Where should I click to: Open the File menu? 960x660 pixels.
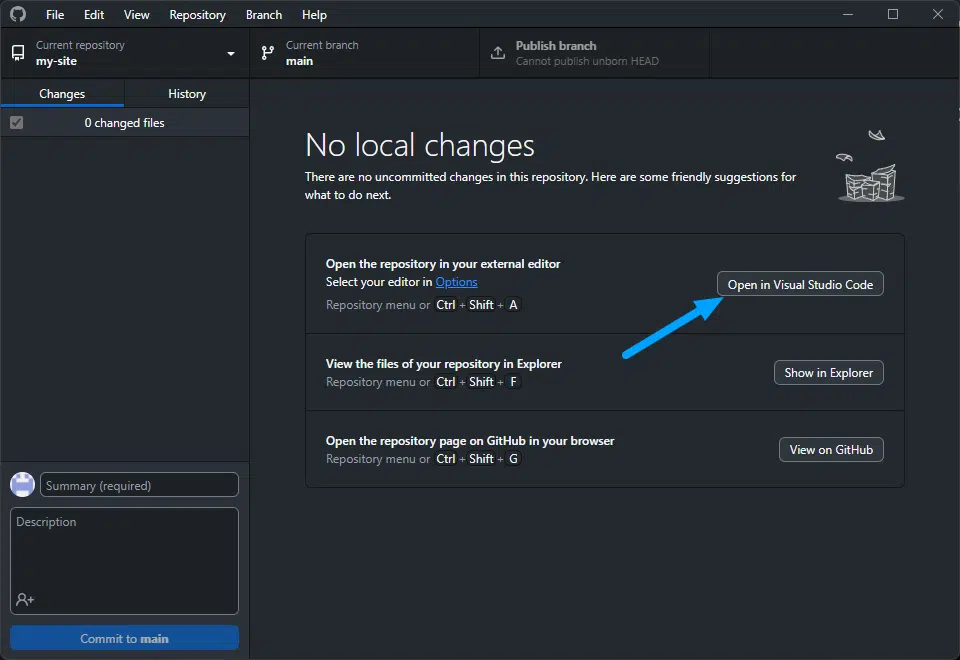pyautogui.click(x=54, y=15)
